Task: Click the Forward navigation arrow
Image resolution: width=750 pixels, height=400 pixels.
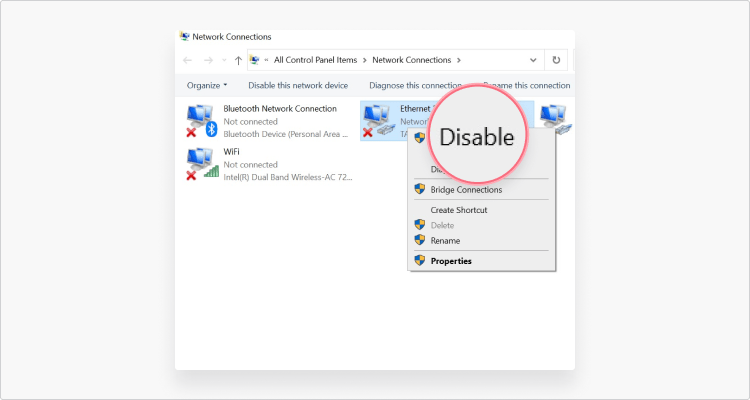Action: [x=208, y=60]
